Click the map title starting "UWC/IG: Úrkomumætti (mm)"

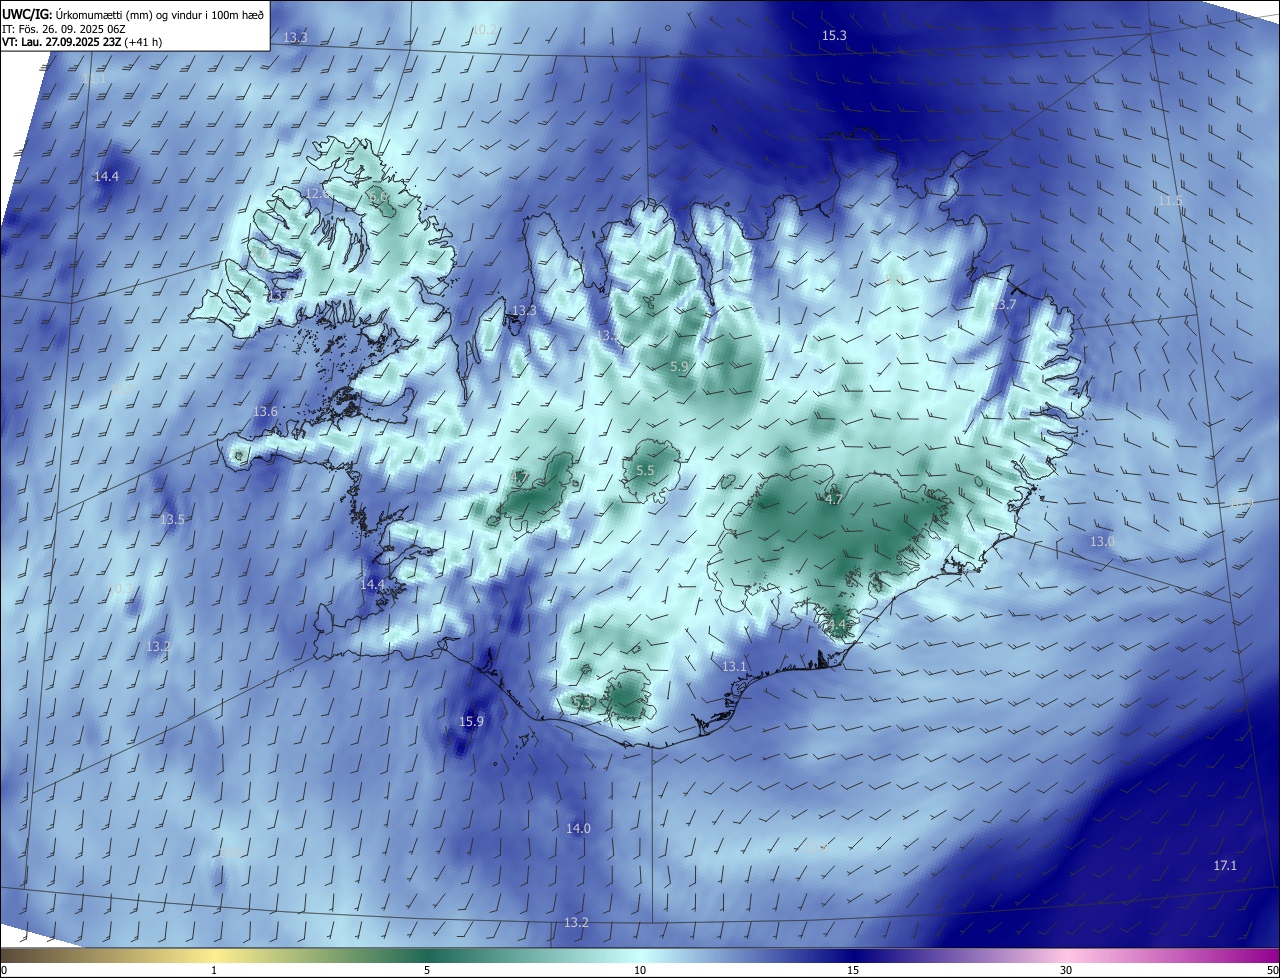133,14
